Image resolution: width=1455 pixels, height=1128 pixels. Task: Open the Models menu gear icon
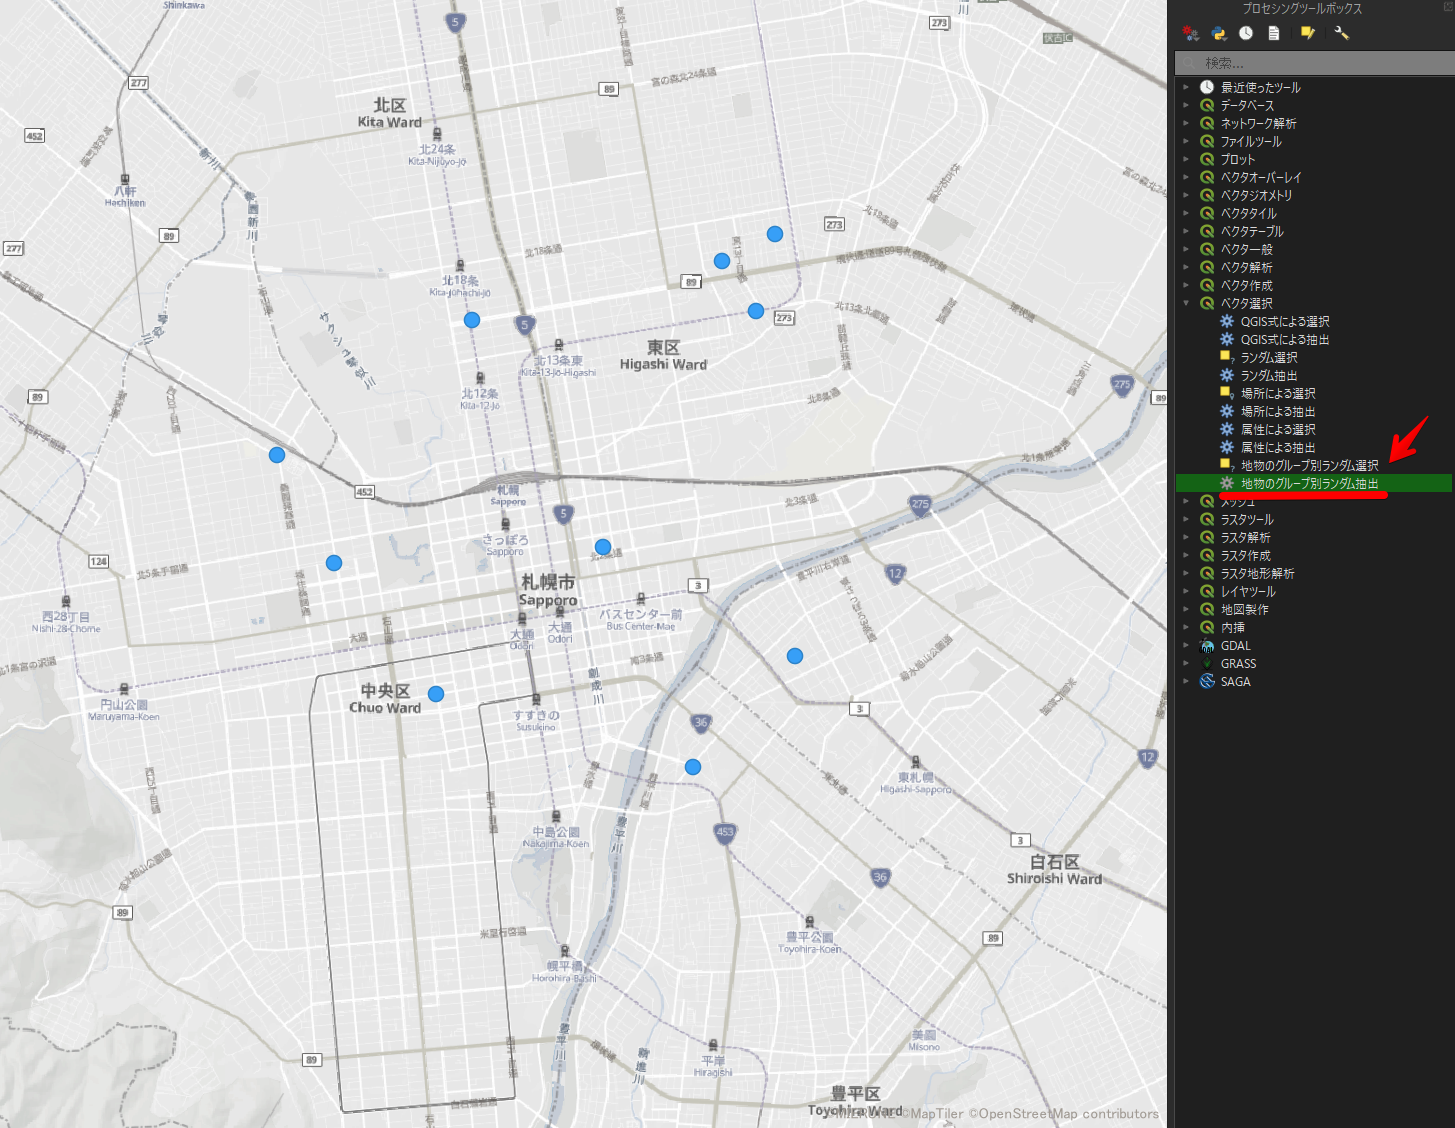point(1190,33)
